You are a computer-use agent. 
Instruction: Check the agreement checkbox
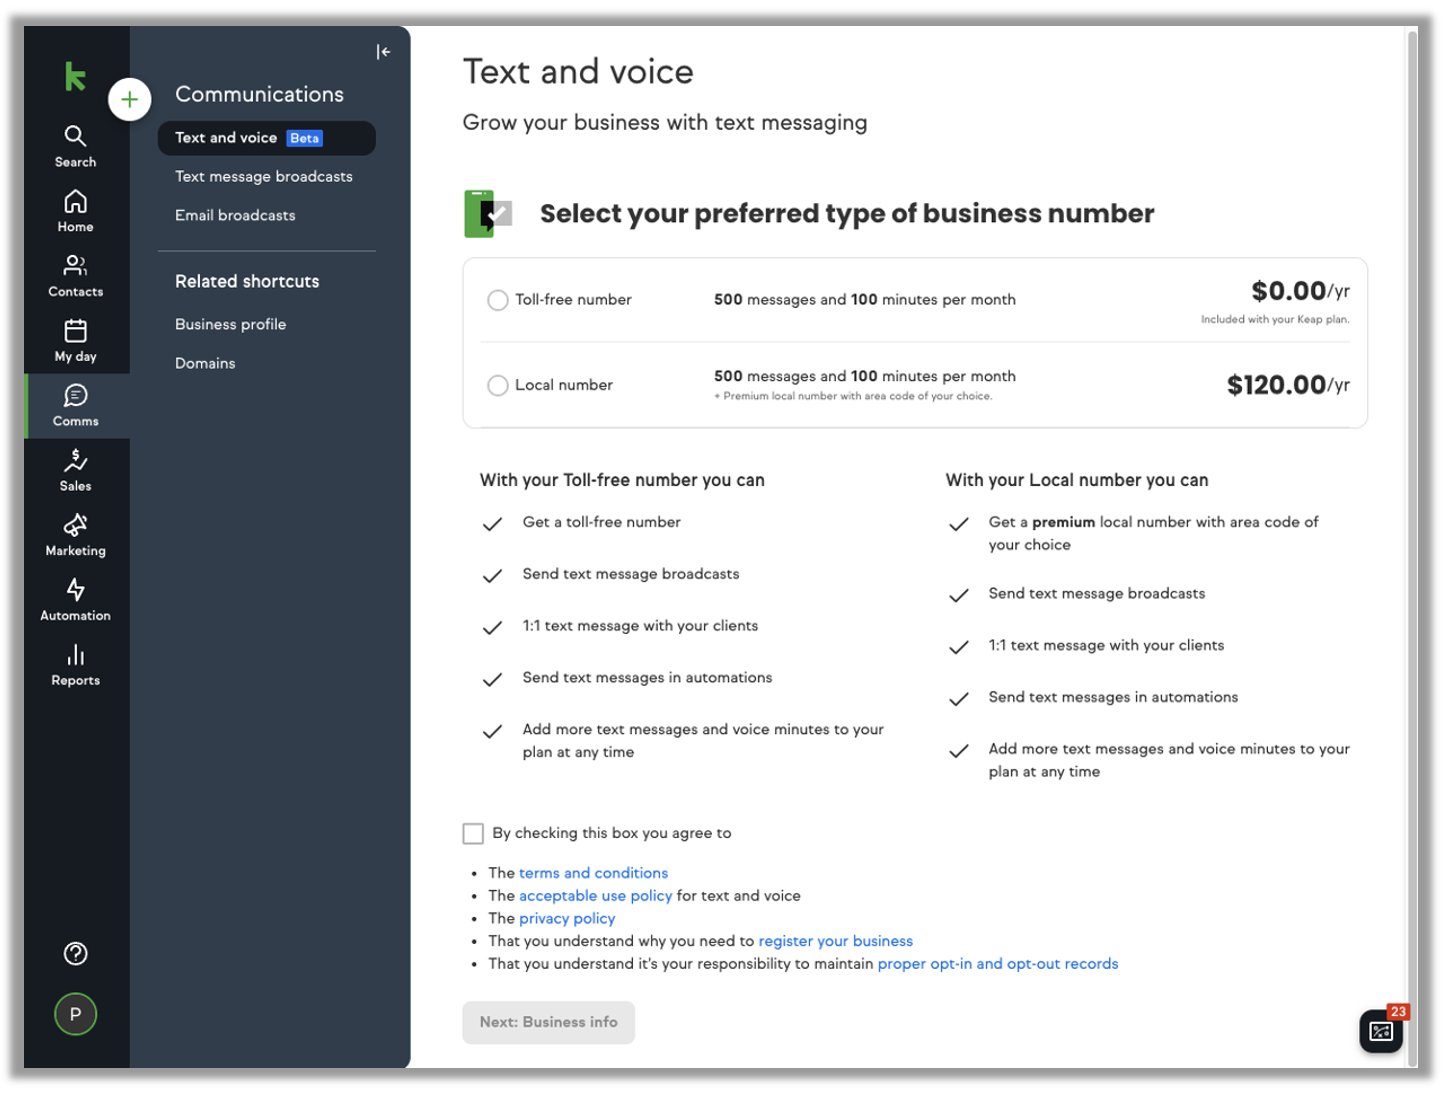473,833
